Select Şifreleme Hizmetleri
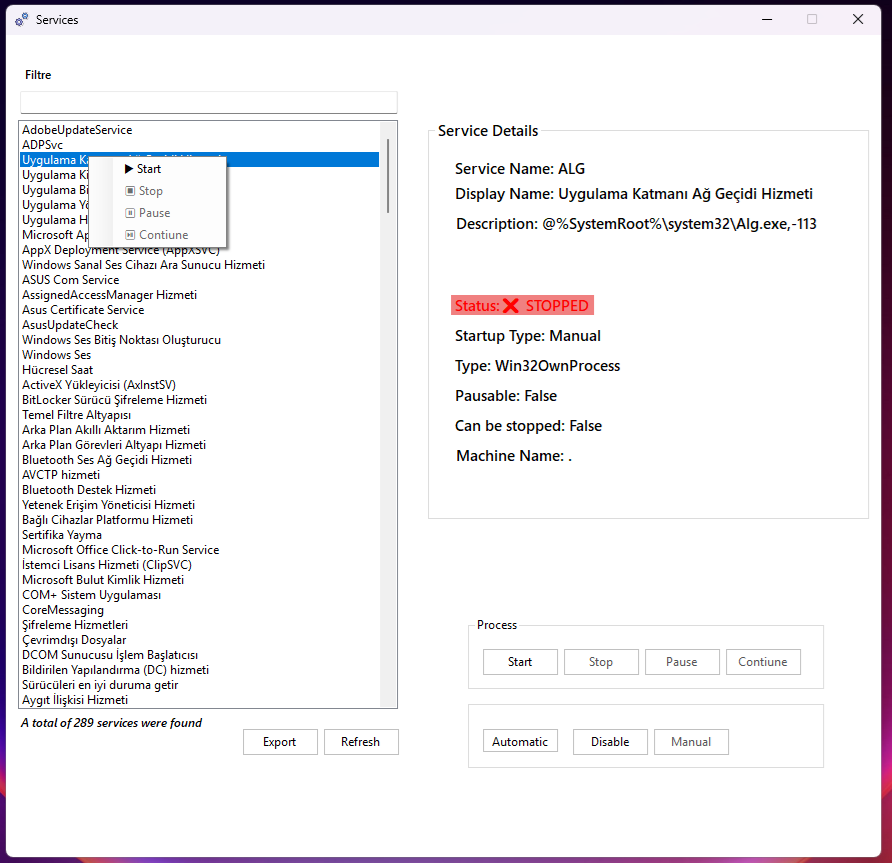This screenshot has width=892, height=863. pos(200,625)
